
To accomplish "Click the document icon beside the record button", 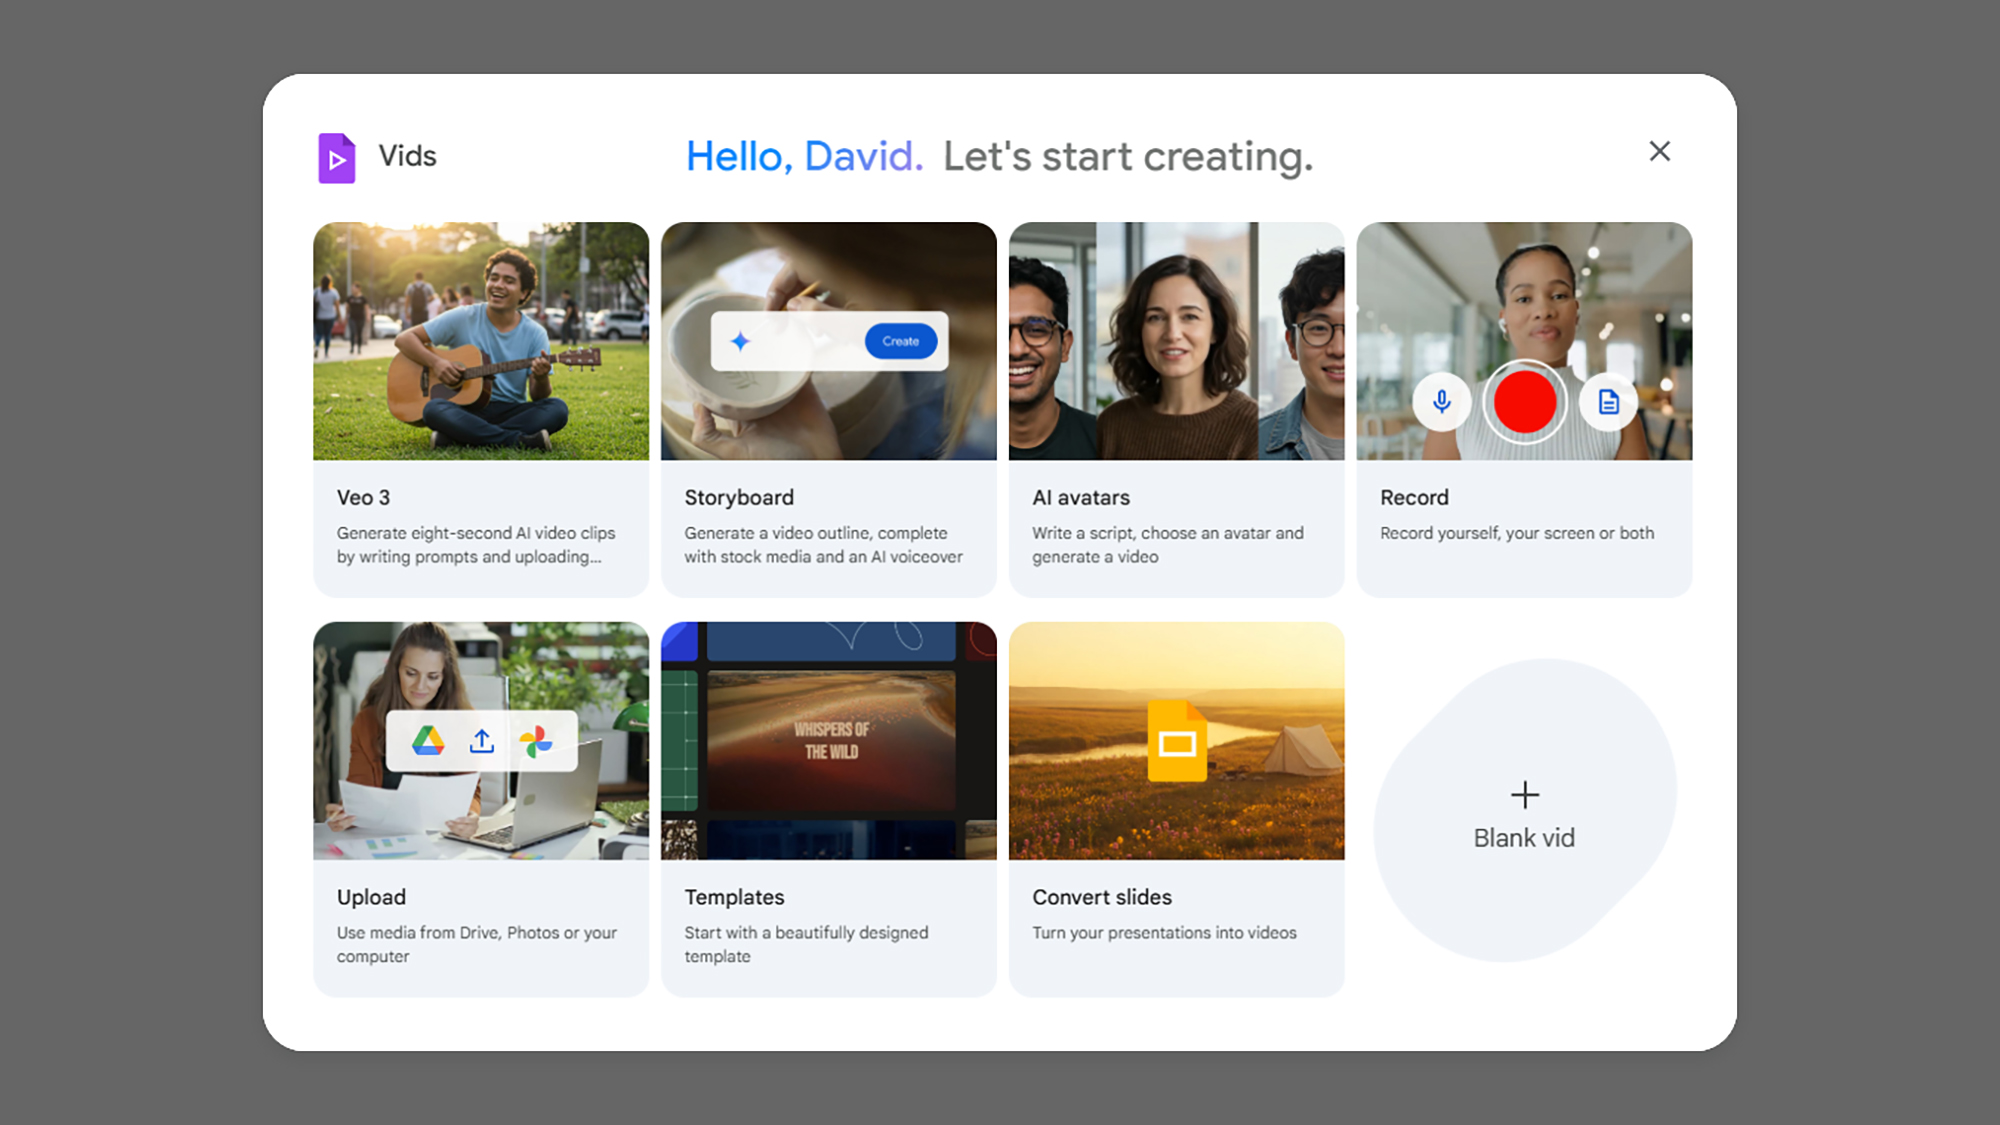I will click(1608, 403).
